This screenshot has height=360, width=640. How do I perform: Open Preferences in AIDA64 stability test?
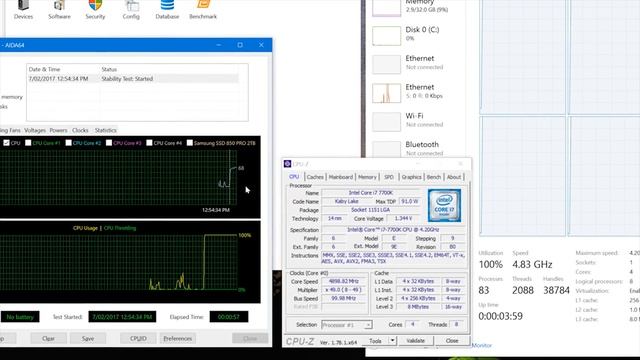click(178, 338)
